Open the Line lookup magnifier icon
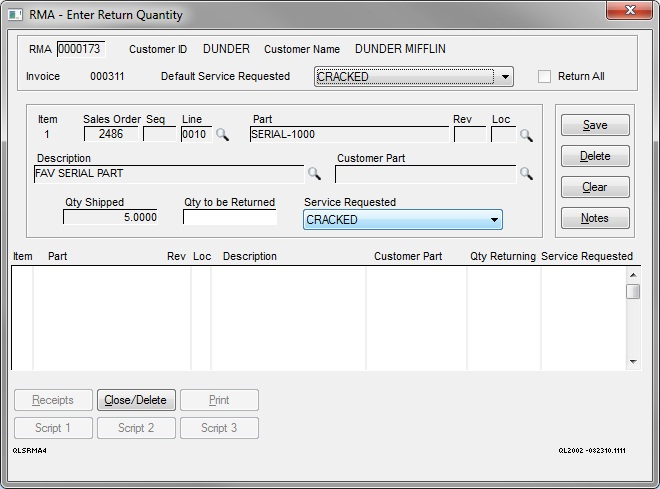Image resolution: width=660 pixels, height=489 pixels. [x=222, y=135]
